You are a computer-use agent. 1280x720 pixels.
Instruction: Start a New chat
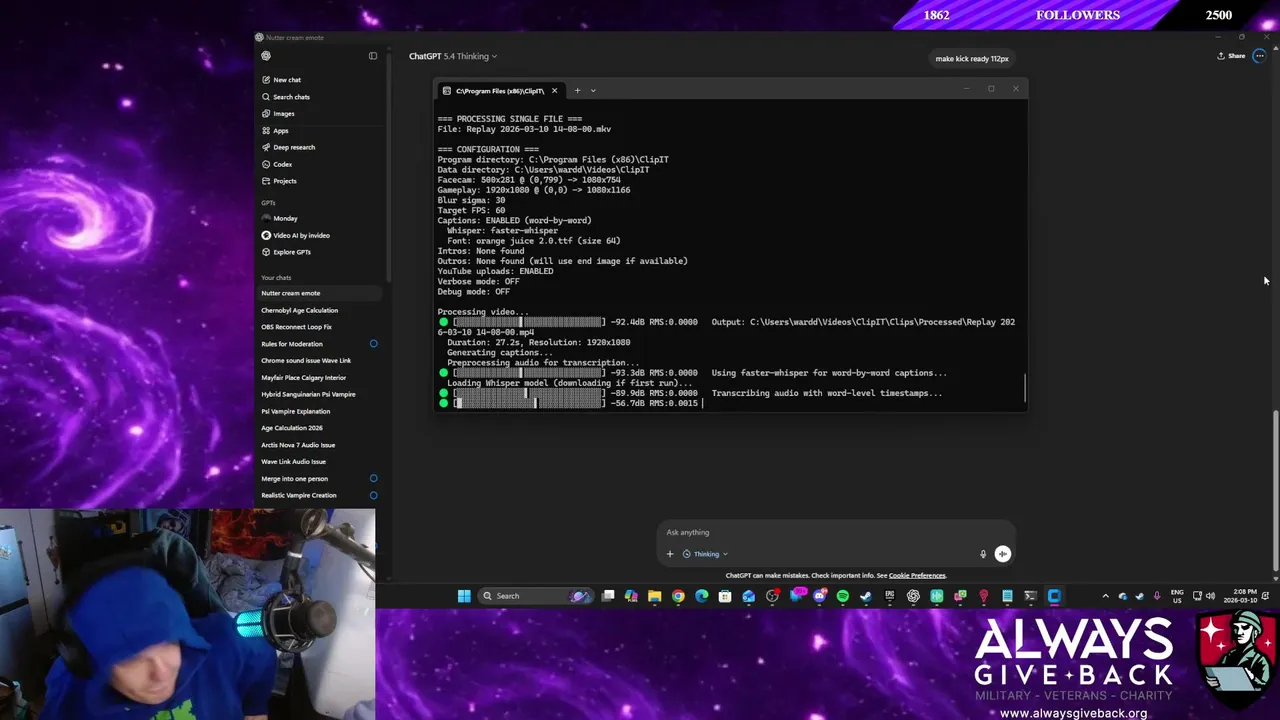[287, 80]
